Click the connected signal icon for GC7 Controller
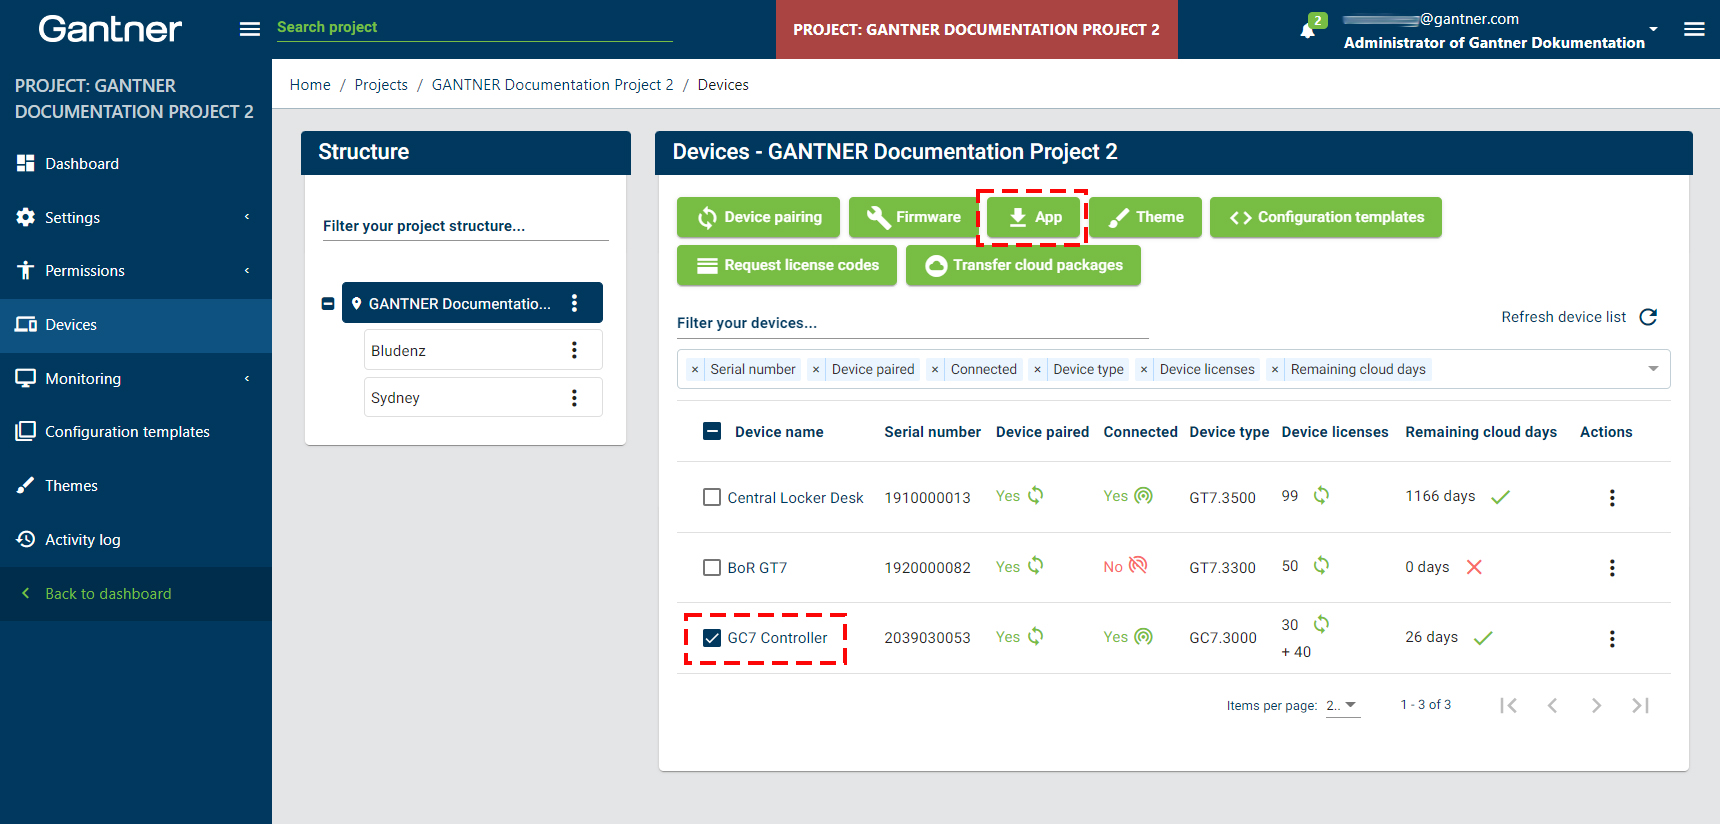Screen dimensions: 1720x824 coord(1143,636)
